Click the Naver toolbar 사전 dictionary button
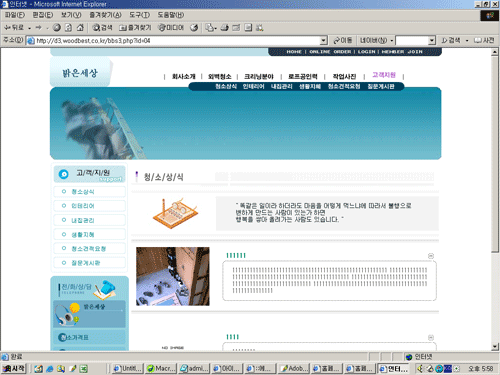This screenshot has width=500, height=375. click(484, 40)
